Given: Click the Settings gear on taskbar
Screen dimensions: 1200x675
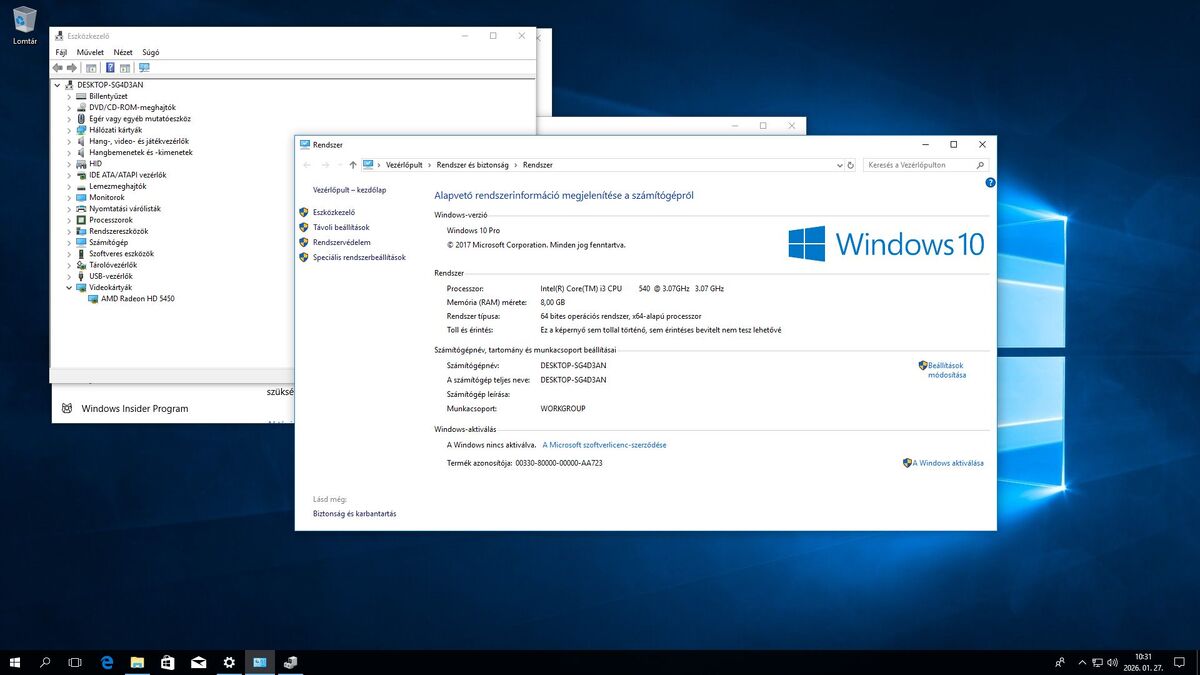Looking at the screenshot, I should click(x=229, y=662).
